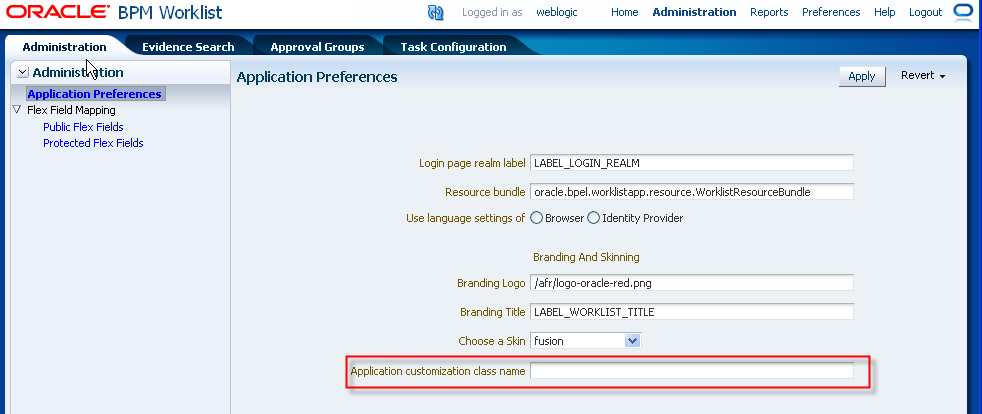982x414 pixels.
Task: Open the Help link
Action: 884,13
